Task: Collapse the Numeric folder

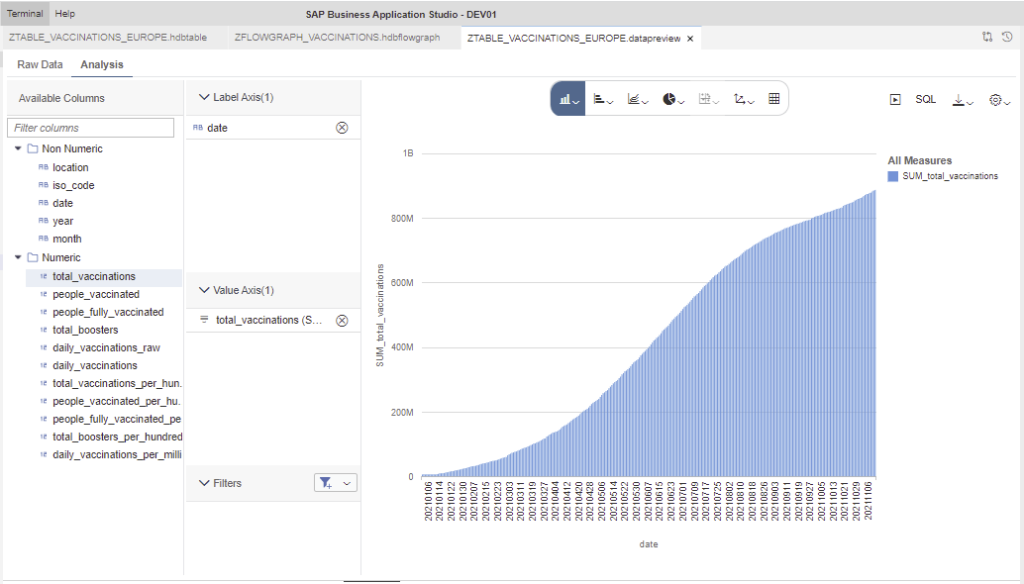Action: coord(18,257)
